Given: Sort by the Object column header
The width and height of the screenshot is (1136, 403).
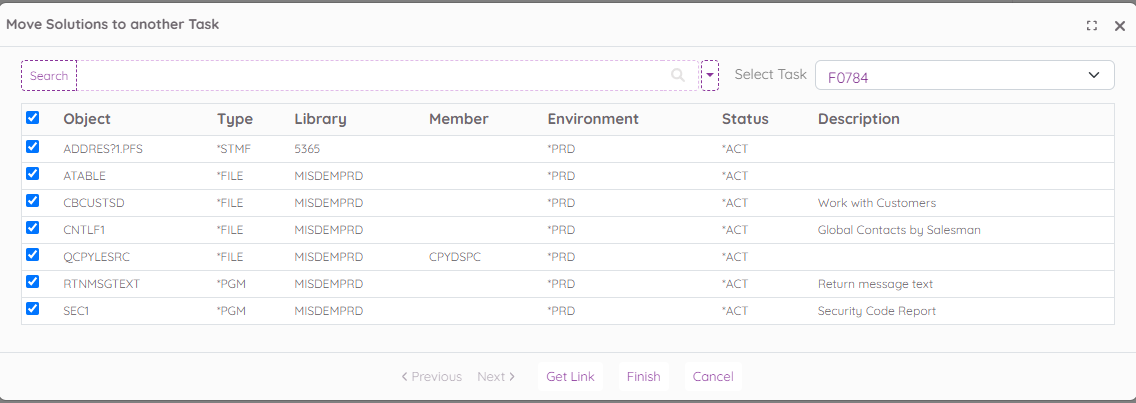Looking at the screenshot, I should (87, 119).
